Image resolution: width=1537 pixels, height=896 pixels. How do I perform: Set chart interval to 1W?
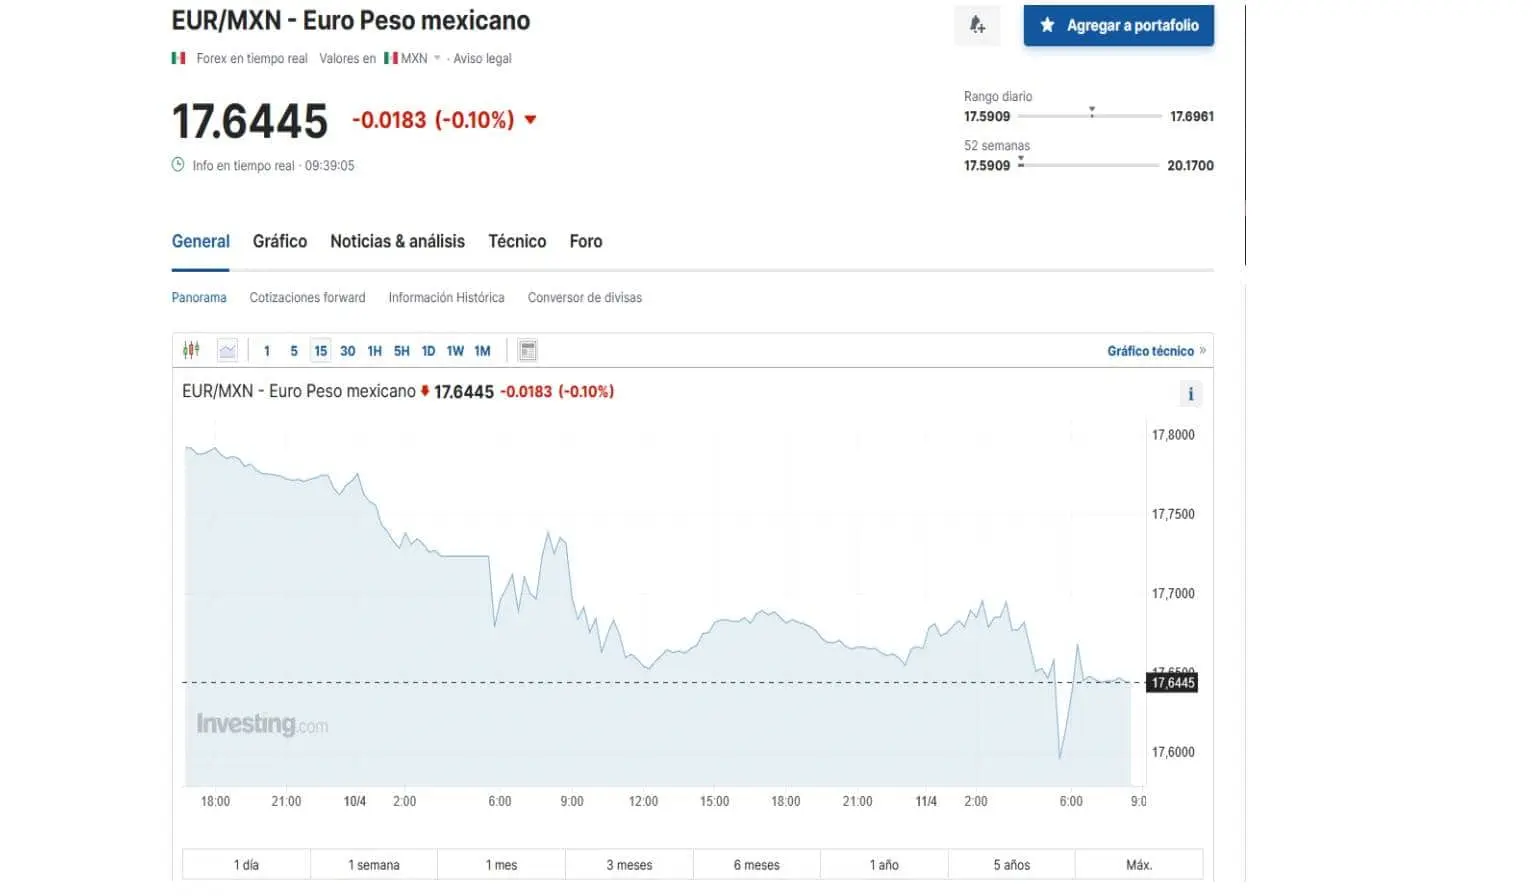455,351
